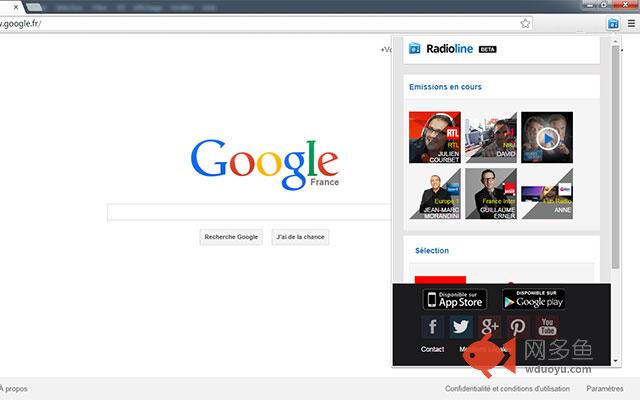640x400 pixels.
Task: Open the Chrome hamburger menu
Action: tap(631, 24)
